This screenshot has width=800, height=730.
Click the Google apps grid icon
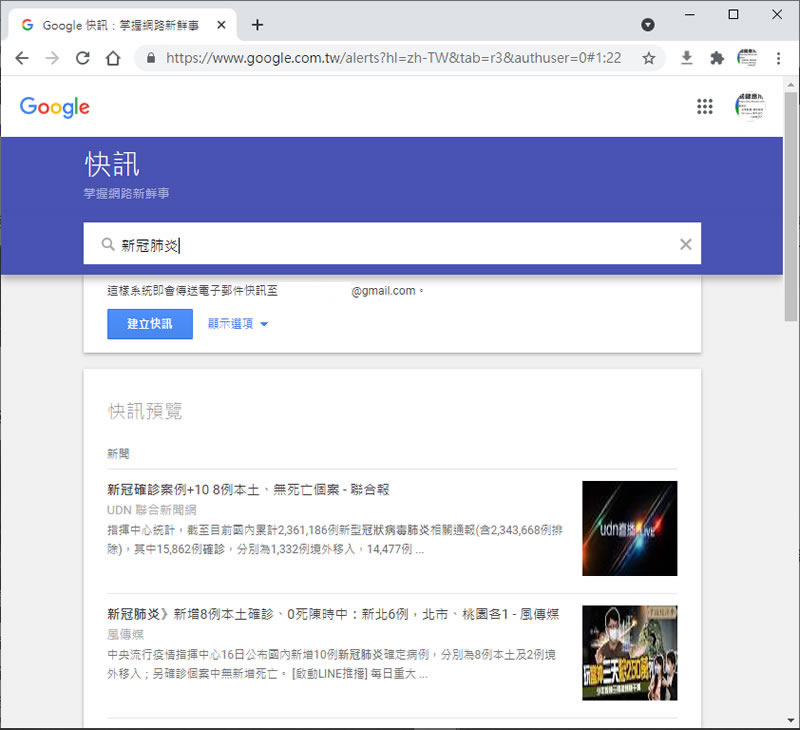pyautogui.click(x=705, y=107)
